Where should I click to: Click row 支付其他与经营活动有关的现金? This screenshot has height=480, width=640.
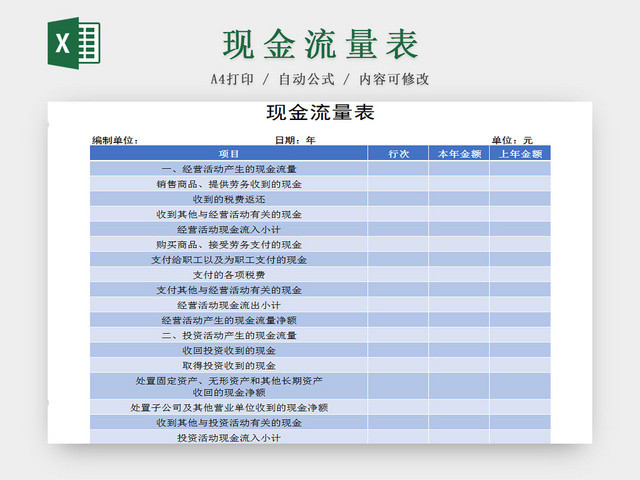[x=320, y=290]
